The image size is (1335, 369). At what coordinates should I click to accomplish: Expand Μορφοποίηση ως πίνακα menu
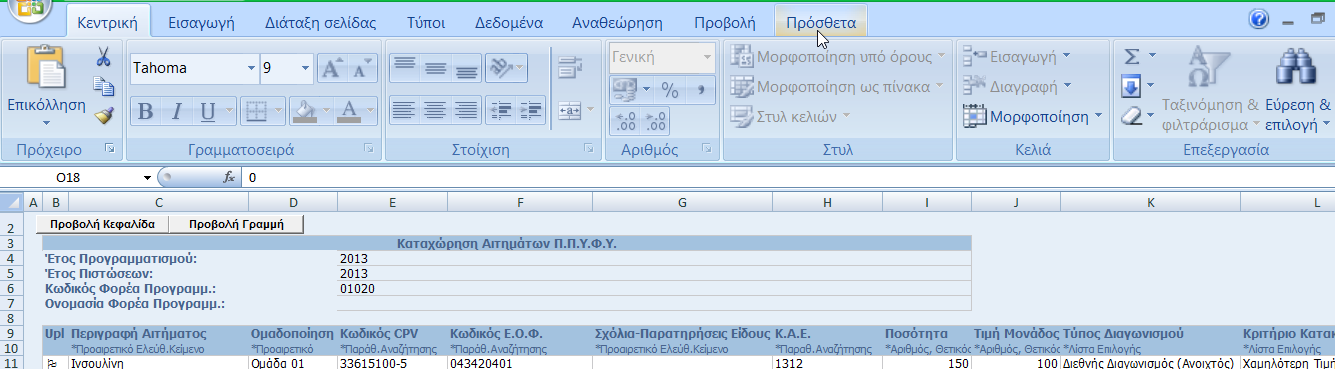point(838,86)
